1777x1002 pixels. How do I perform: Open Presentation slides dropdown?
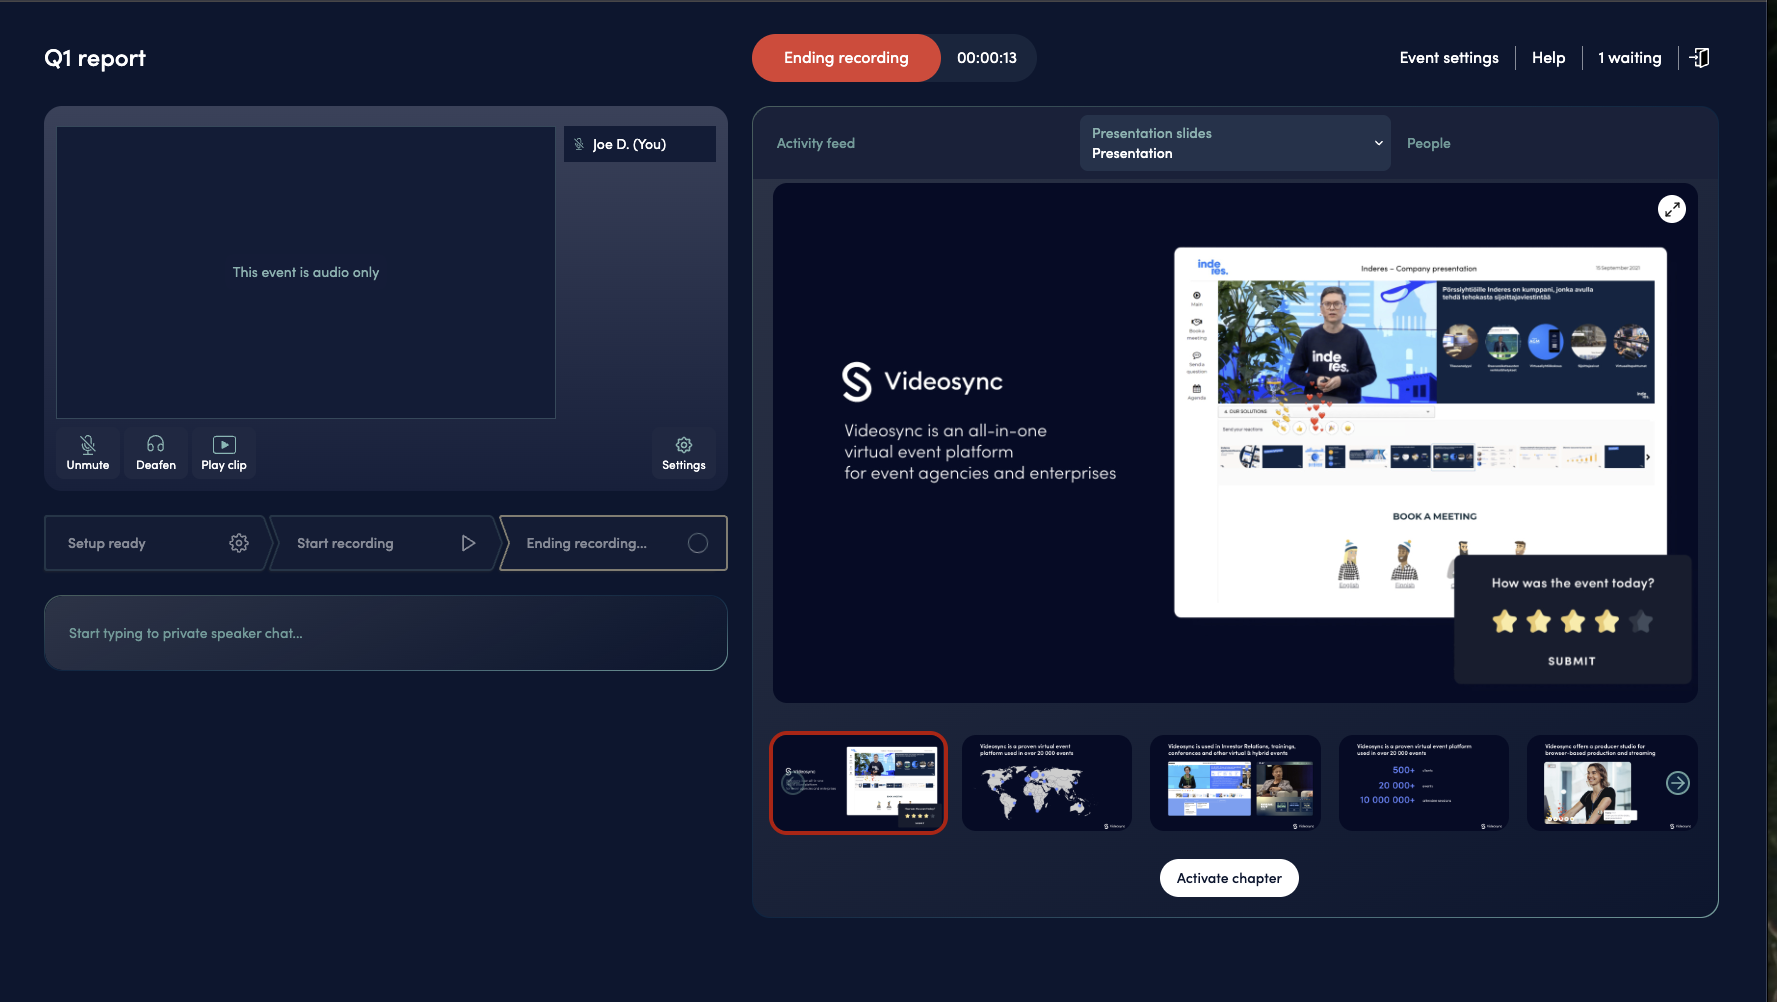[1235, 143]
